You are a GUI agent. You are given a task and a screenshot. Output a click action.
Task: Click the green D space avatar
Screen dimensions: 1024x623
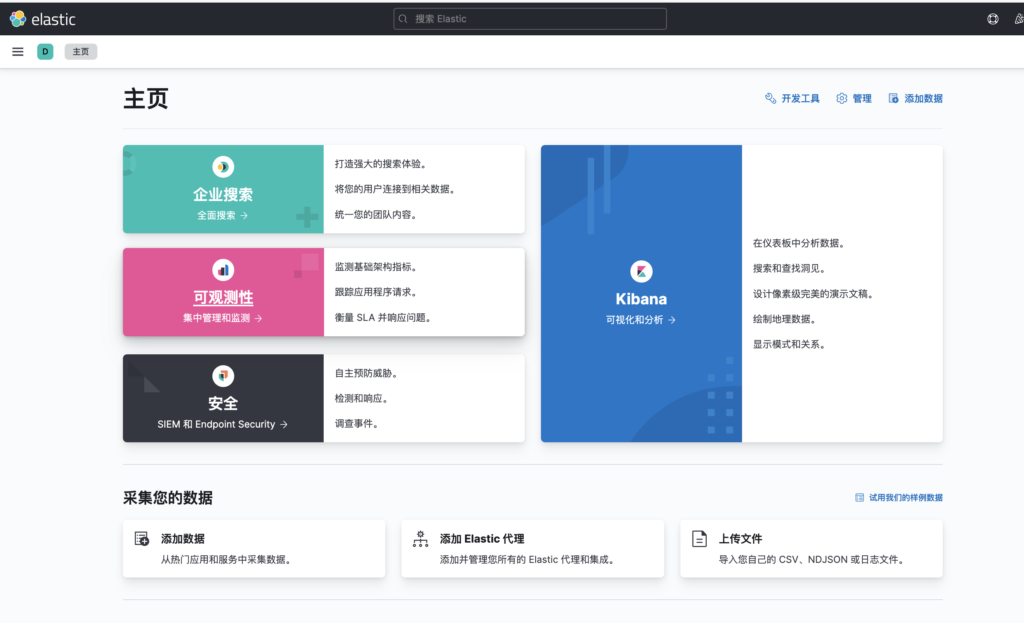click(45, 52)
